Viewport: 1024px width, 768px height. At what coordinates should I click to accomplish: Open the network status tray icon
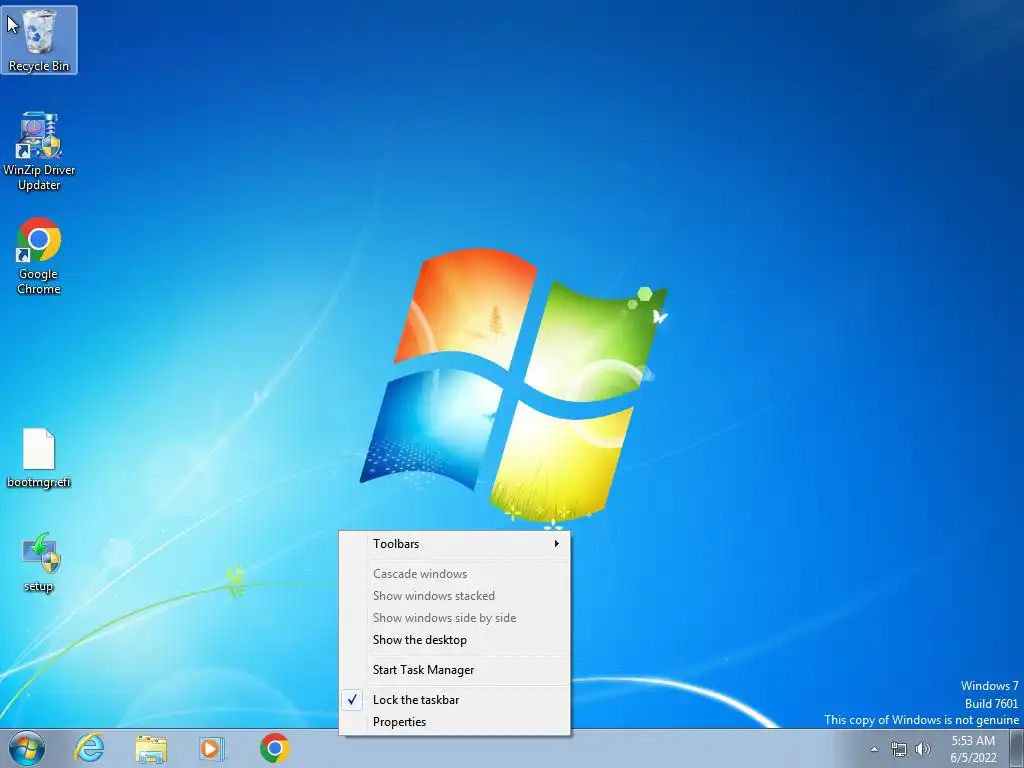899,749
